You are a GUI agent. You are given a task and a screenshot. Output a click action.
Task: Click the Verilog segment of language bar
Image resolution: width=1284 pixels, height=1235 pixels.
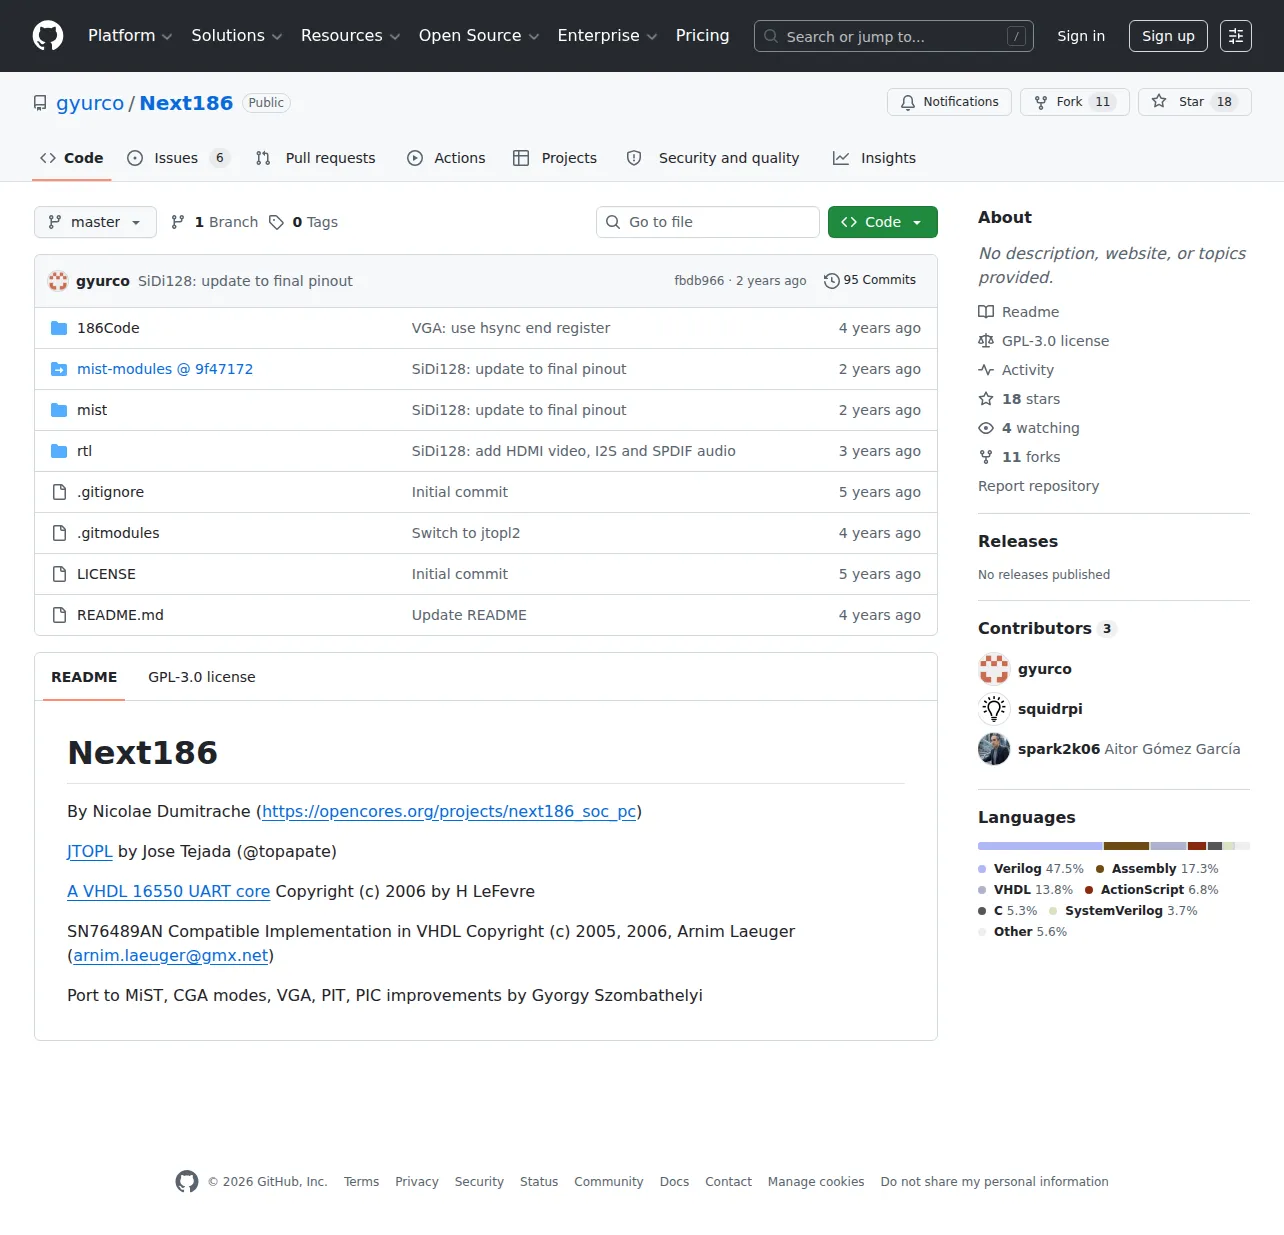coord(1040,846)
